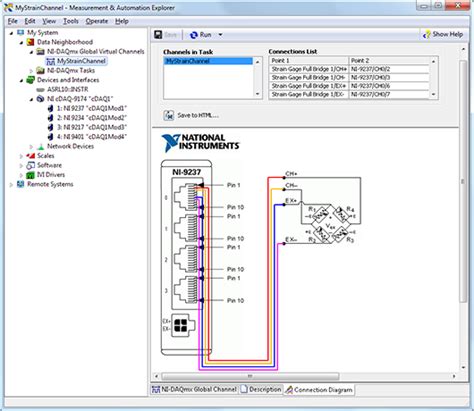The height and width of the screenshot is (411, 474).
Task: Open the File menu
Action: 13,21
